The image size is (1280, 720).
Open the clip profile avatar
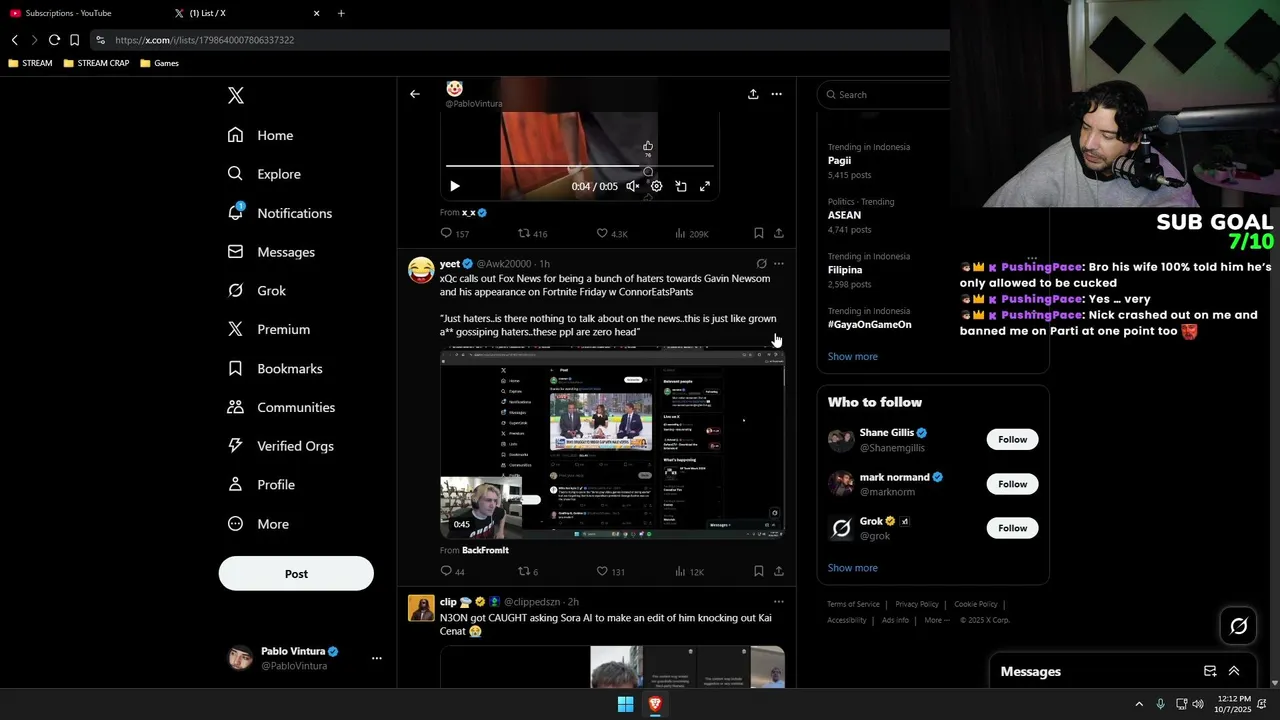421,608
